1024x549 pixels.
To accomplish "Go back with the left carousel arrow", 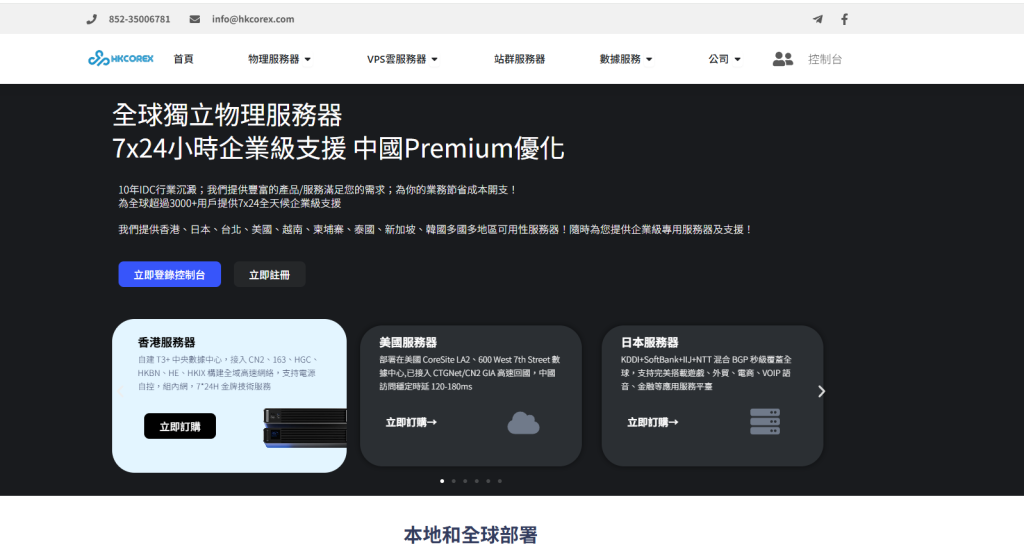I will pyautogui.click(x=120, y=392).
